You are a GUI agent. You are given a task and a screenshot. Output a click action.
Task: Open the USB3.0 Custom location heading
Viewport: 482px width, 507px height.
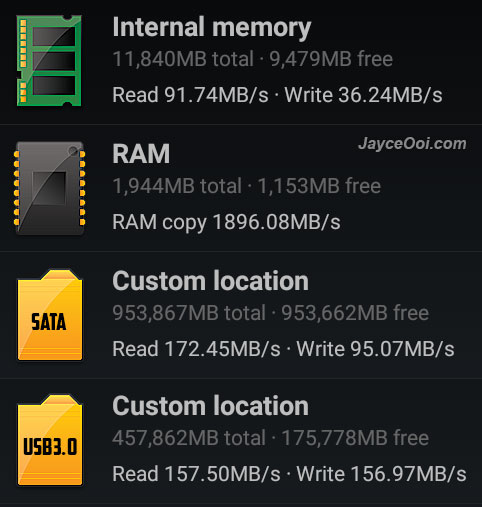210,406
